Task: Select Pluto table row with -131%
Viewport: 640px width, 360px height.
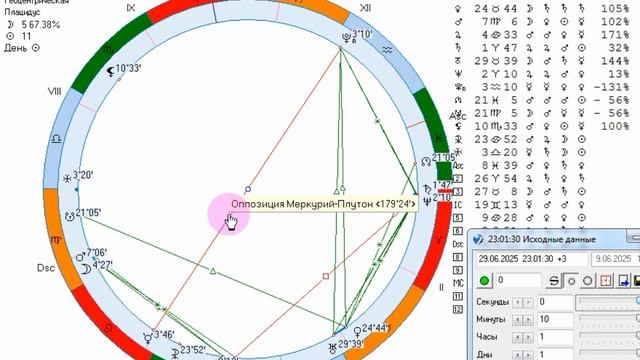Action: coord(542,87)
